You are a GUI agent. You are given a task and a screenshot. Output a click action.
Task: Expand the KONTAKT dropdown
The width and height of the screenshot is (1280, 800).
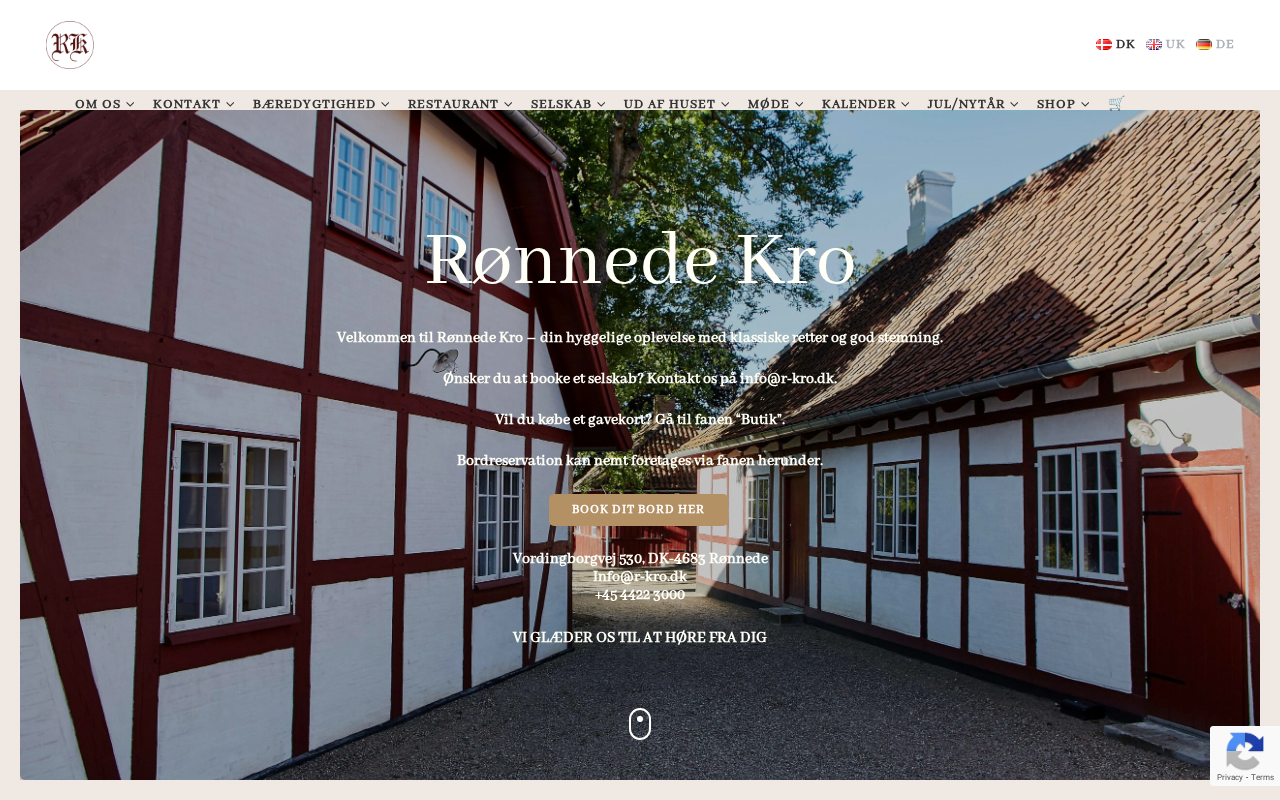pyautogui.click(x=194, y=104)
